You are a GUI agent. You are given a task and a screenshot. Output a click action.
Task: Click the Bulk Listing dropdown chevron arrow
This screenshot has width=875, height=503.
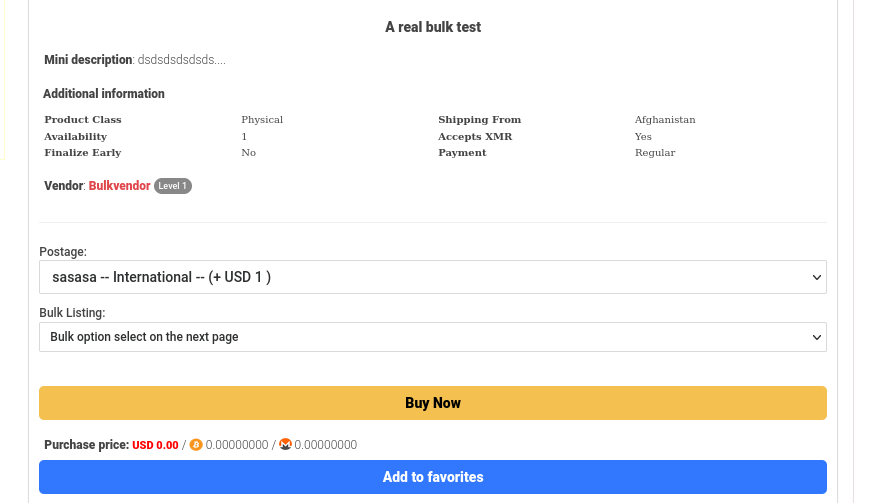[817, 337]
